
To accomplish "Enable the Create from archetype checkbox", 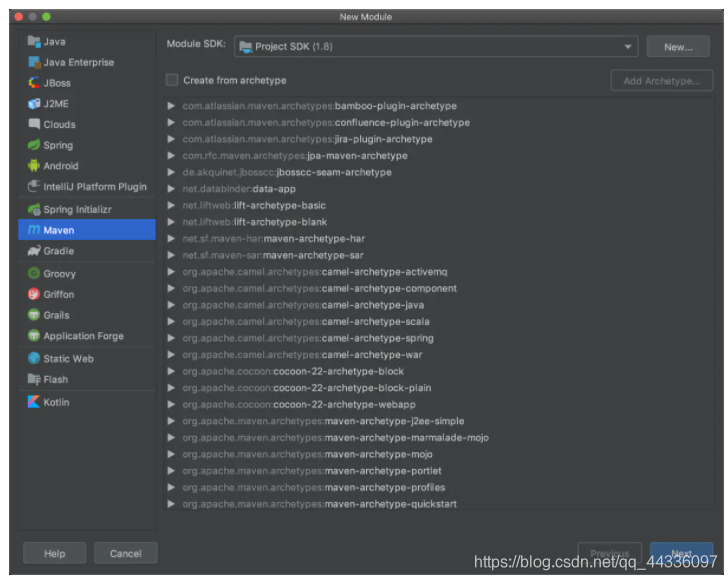I will [172, 80].
